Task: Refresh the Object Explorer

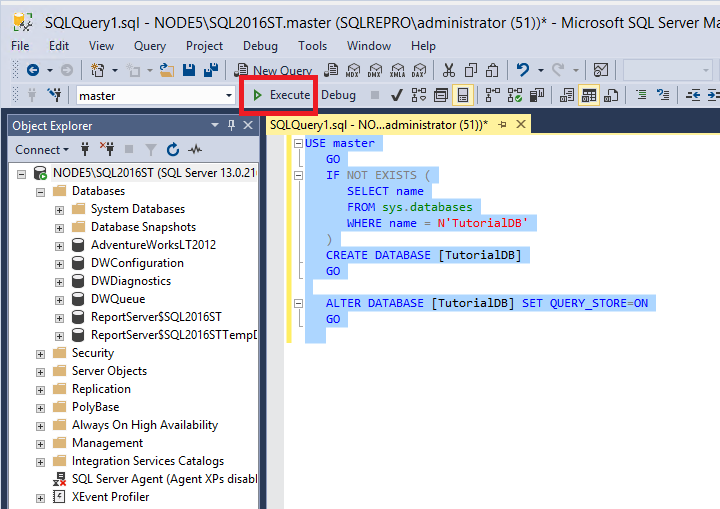Action: point(173,150)
